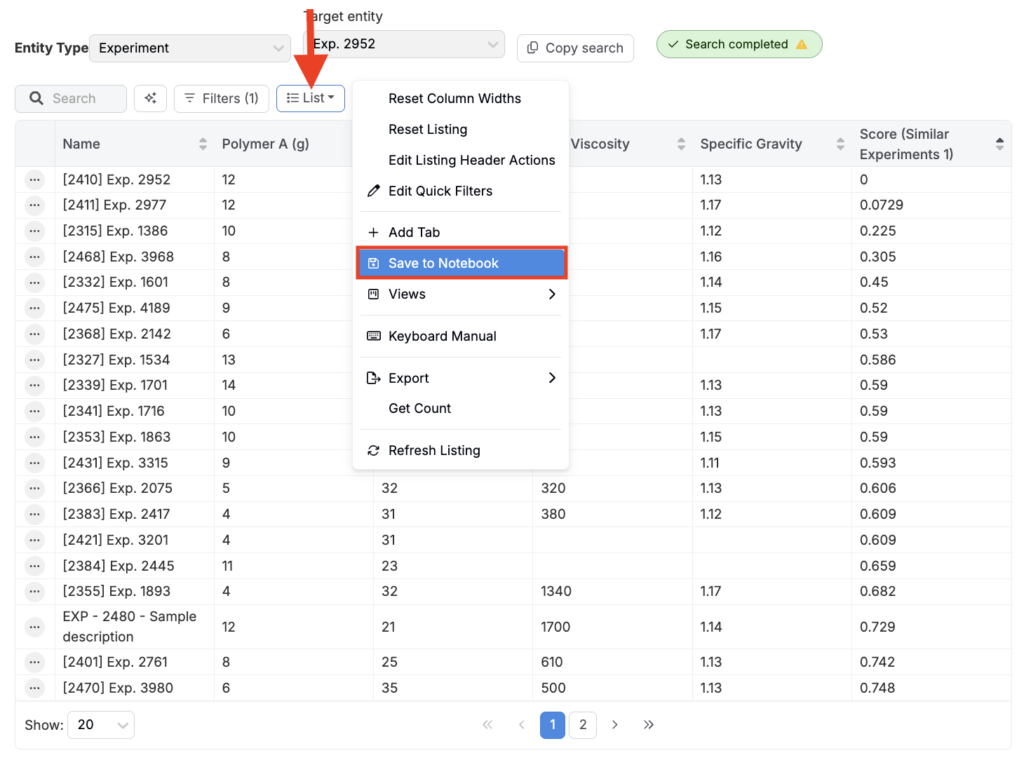Select Save to Notebook menu item

coord(461,263)
